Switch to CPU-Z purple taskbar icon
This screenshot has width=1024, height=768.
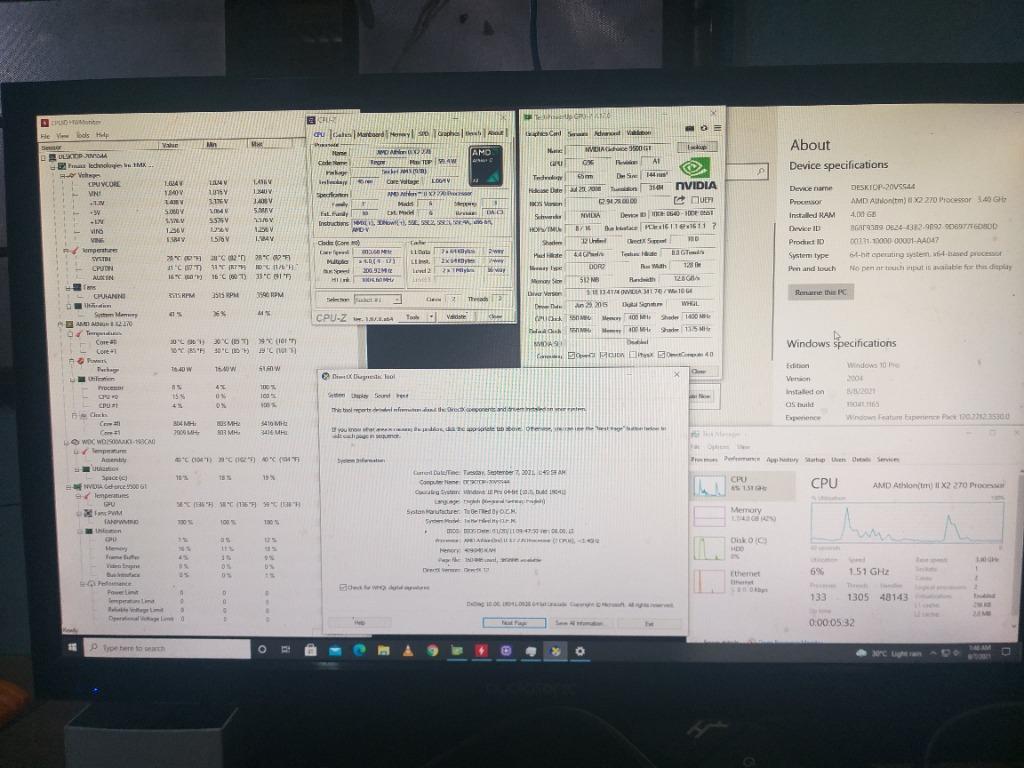pos(506,650)
